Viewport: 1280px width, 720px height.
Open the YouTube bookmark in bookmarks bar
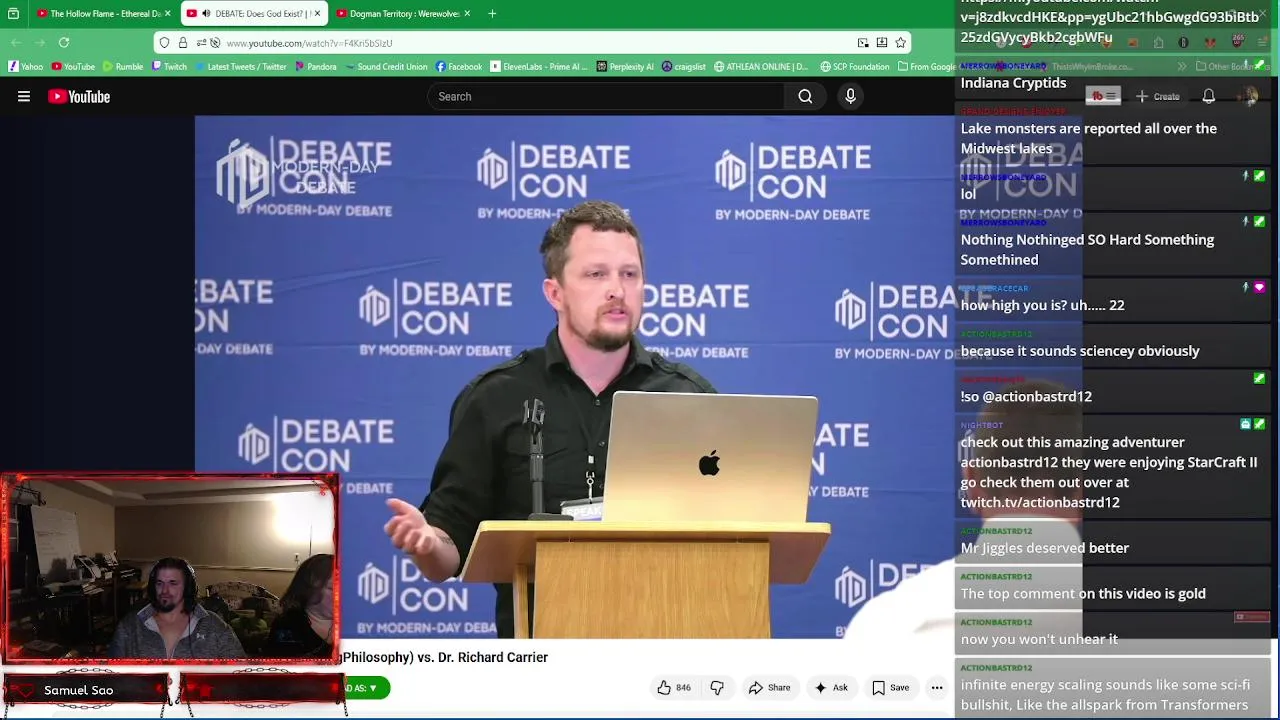(73, 67)
